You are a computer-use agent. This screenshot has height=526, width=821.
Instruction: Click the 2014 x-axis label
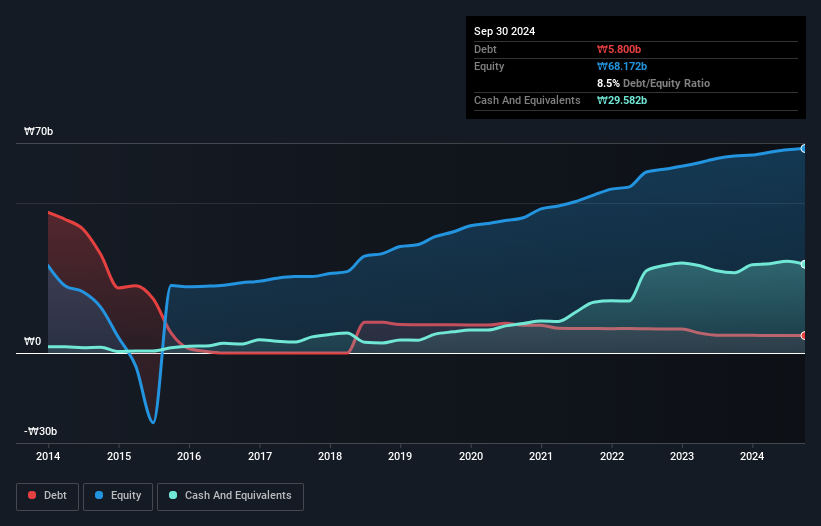point(48,456)
